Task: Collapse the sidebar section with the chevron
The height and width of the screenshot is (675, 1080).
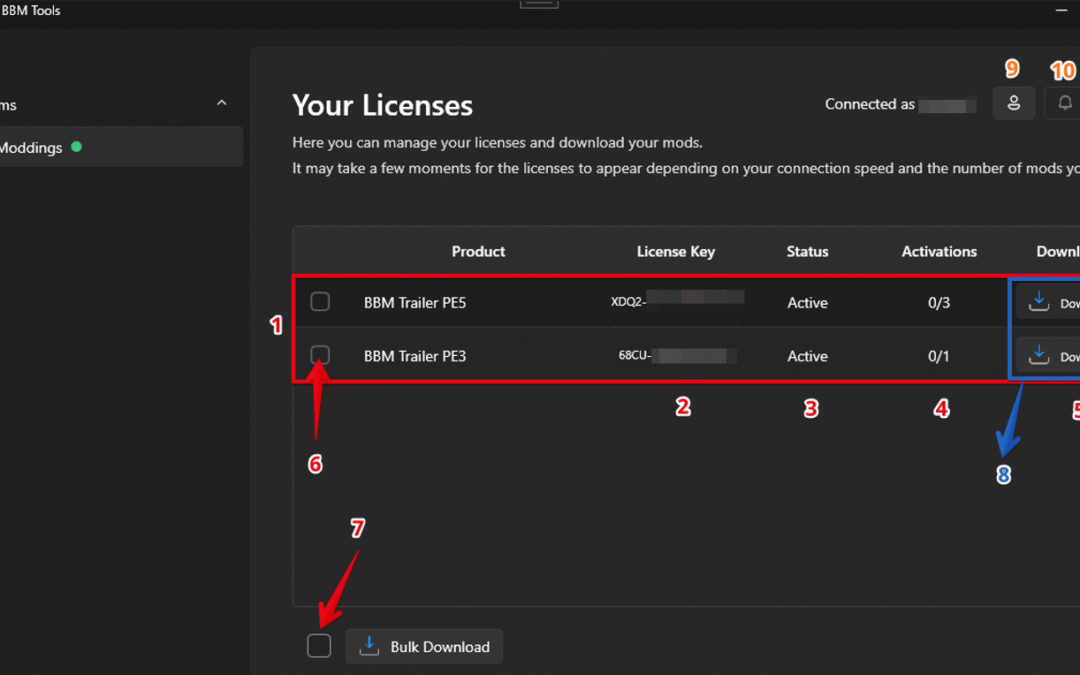Action: [221, 103]
